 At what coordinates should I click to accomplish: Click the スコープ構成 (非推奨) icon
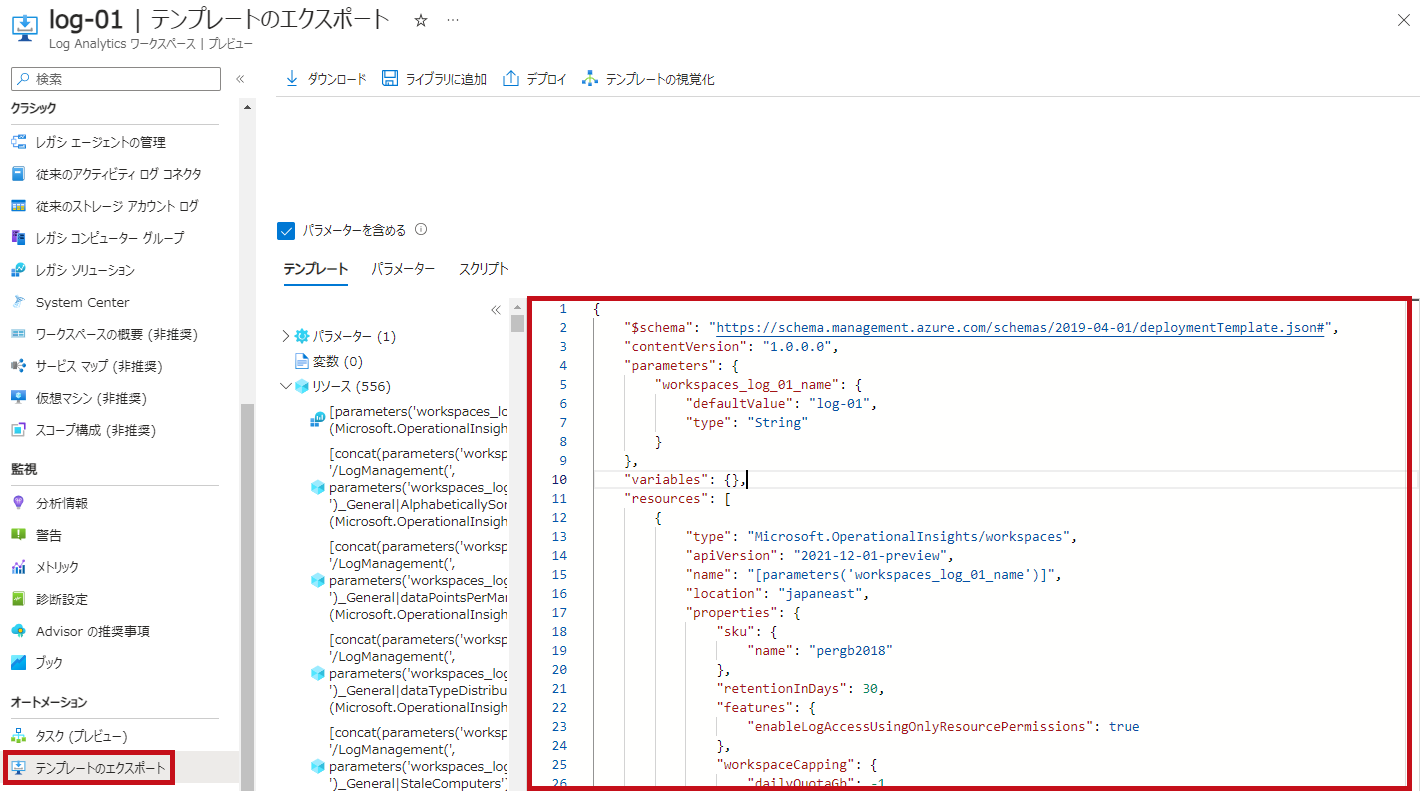pos(18,430)
